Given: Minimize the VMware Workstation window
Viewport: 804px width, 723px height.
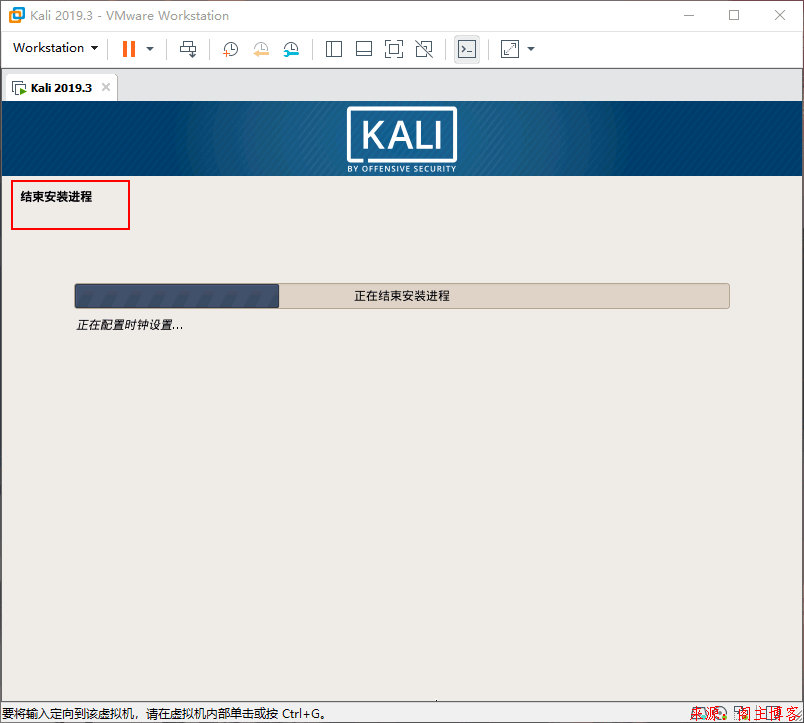Looking at the screenshot, I should coord(689,15).
